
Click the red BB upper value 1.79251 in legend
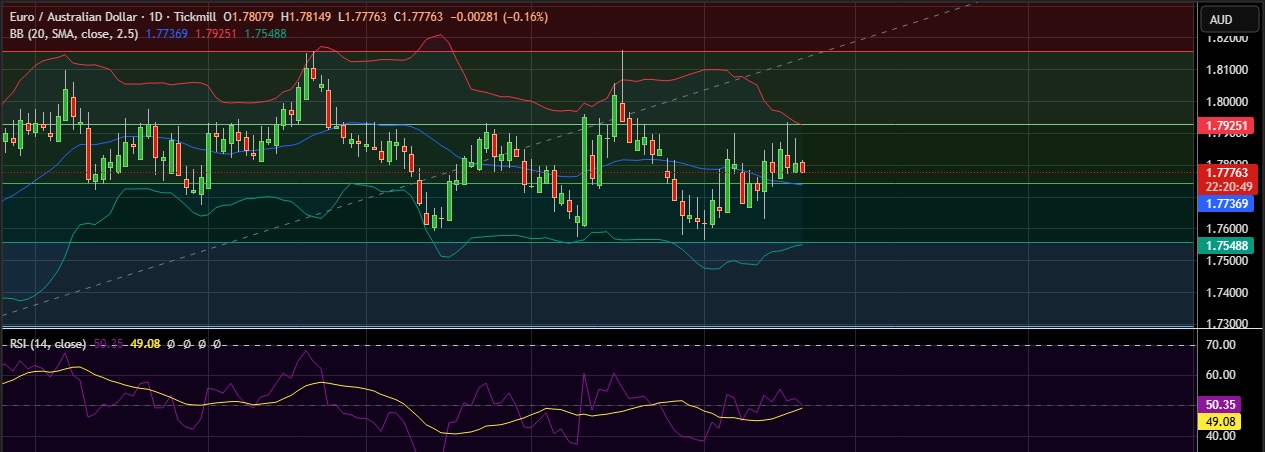(x=214, y=33)
